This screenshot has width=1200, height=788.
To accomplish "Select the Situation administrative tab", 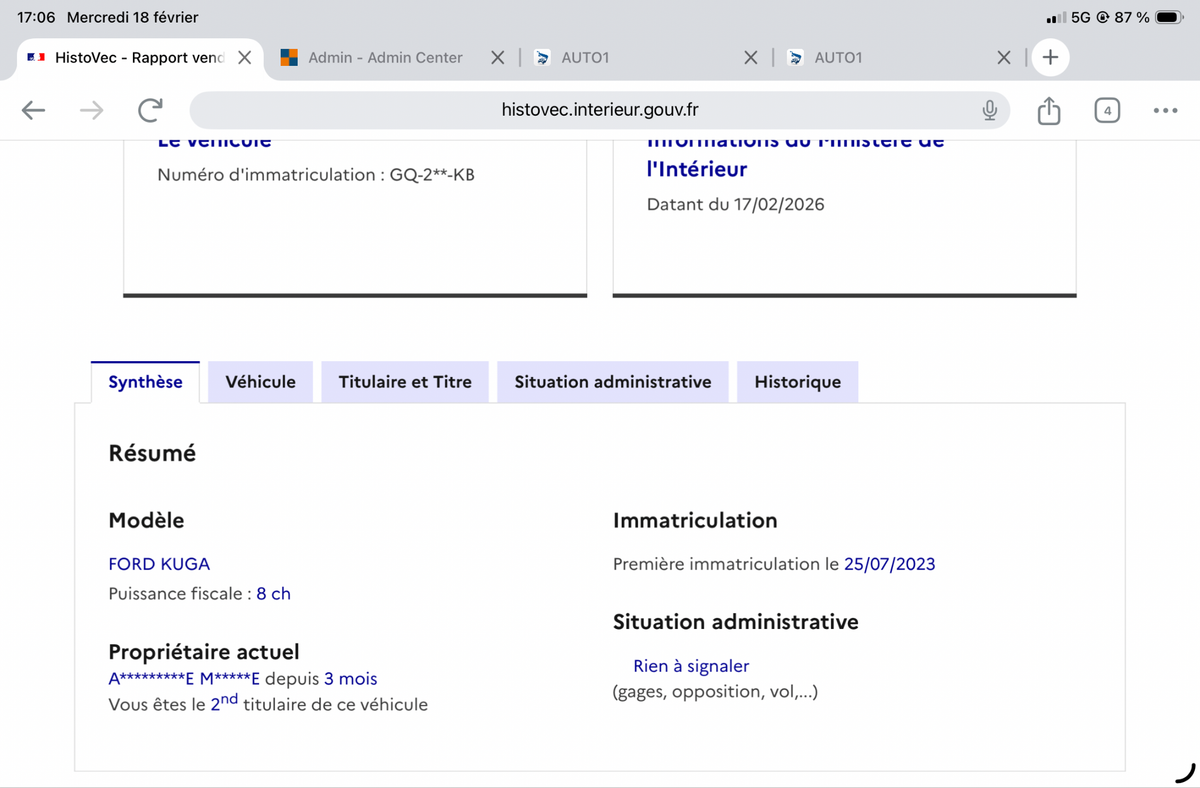I will tap(612, 382).
